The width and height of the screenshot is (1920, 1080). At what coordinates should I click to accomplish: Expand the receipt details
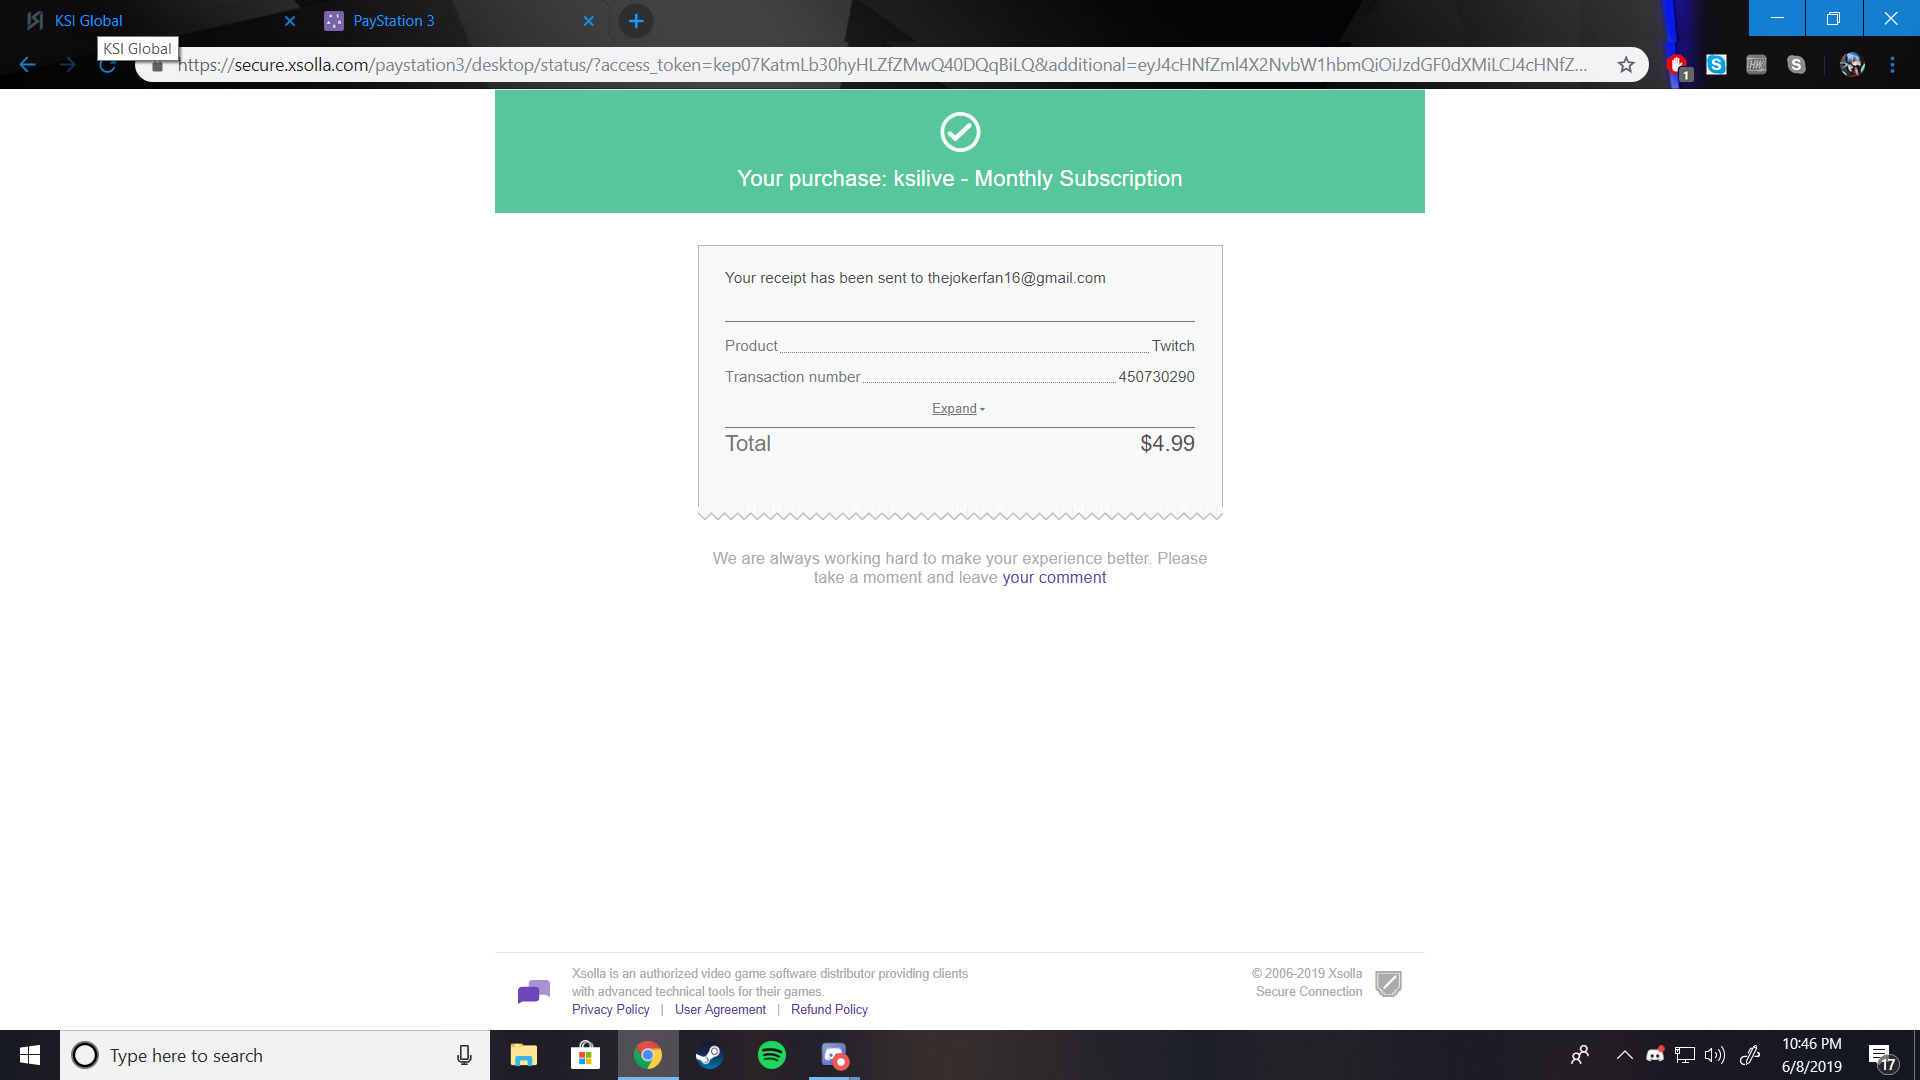tap(959, 408)
